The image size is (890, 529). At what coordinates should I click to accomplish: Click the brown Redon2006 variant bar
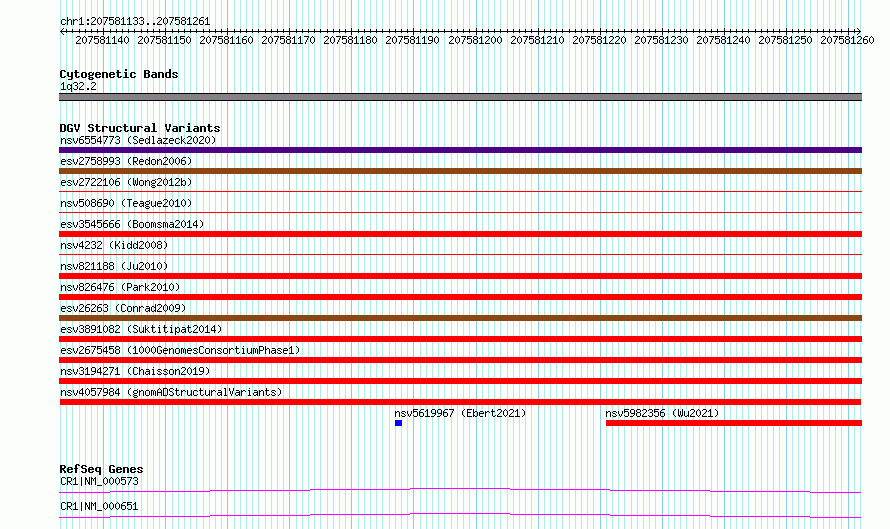(x=460, y=171)
